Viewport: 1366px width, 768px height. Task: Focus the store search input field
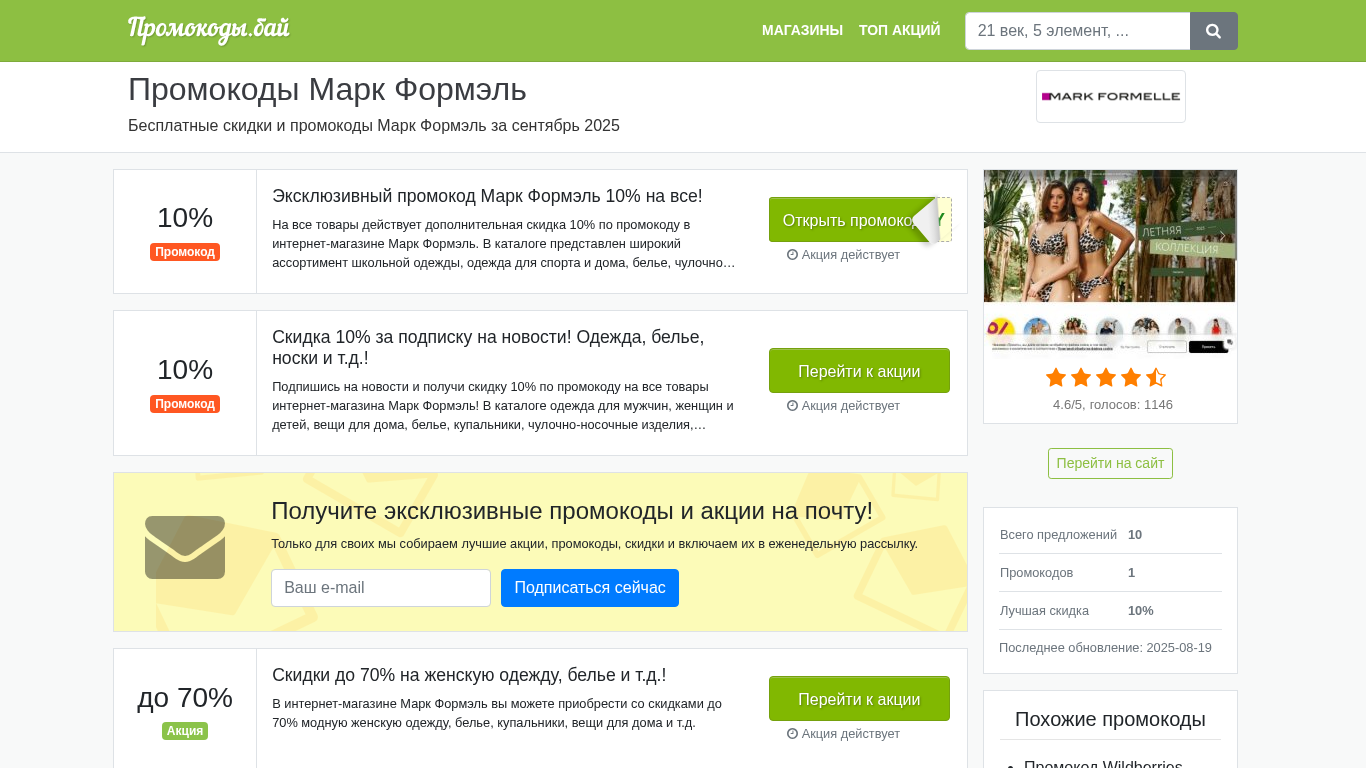click(1077, 31)
